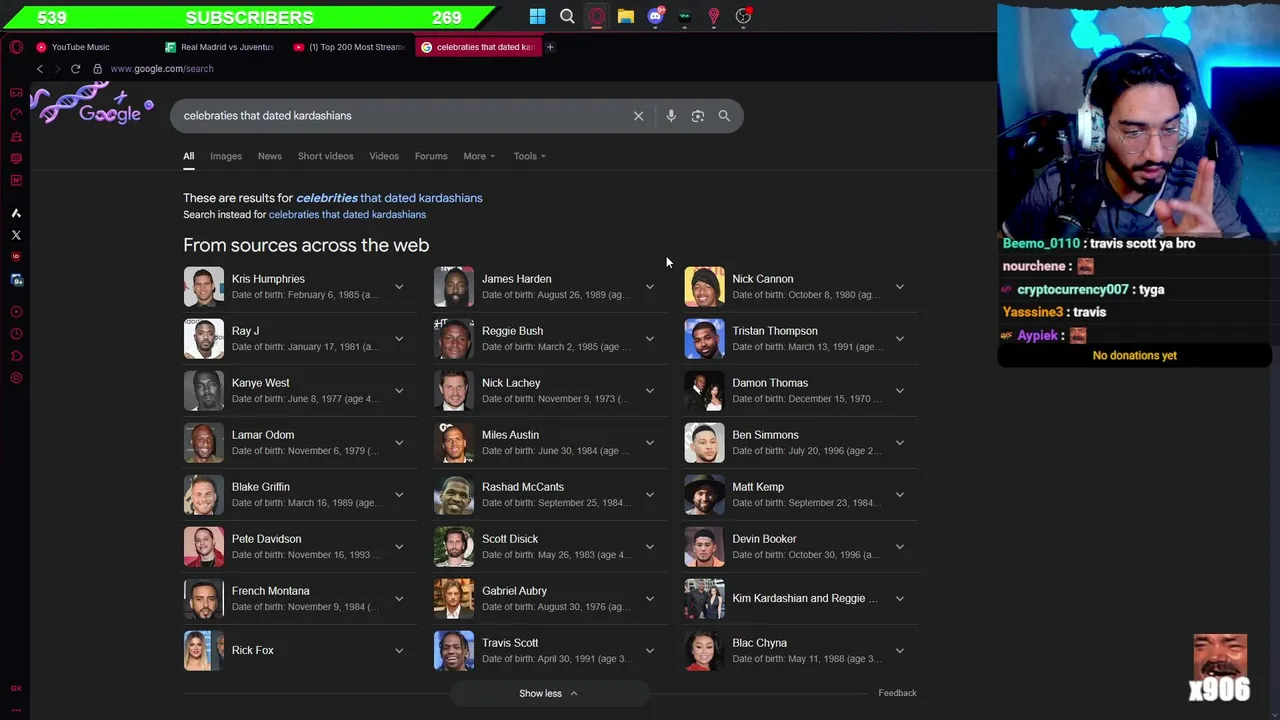
Task: Open sidebar History clock icon
Action: pos(16,334)
